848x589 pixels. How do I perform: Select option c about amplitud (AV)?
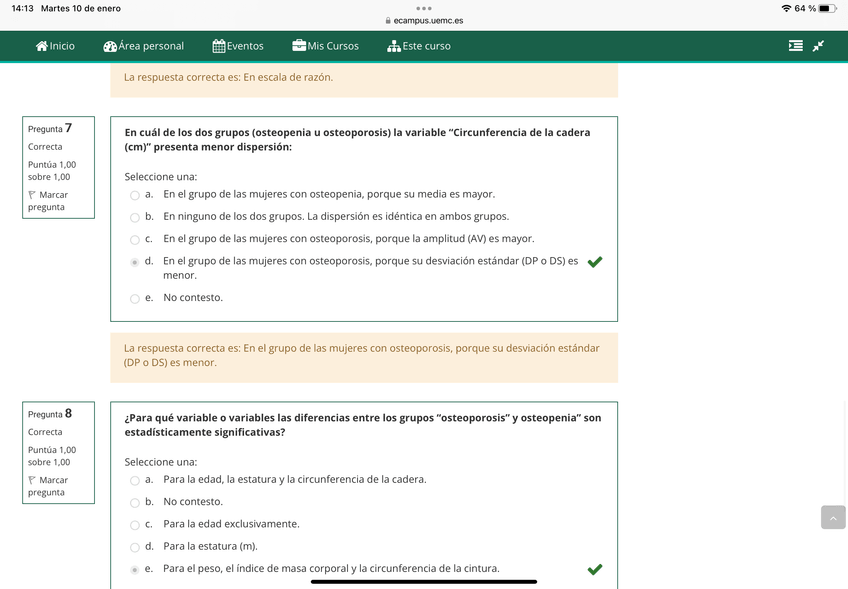135,240
